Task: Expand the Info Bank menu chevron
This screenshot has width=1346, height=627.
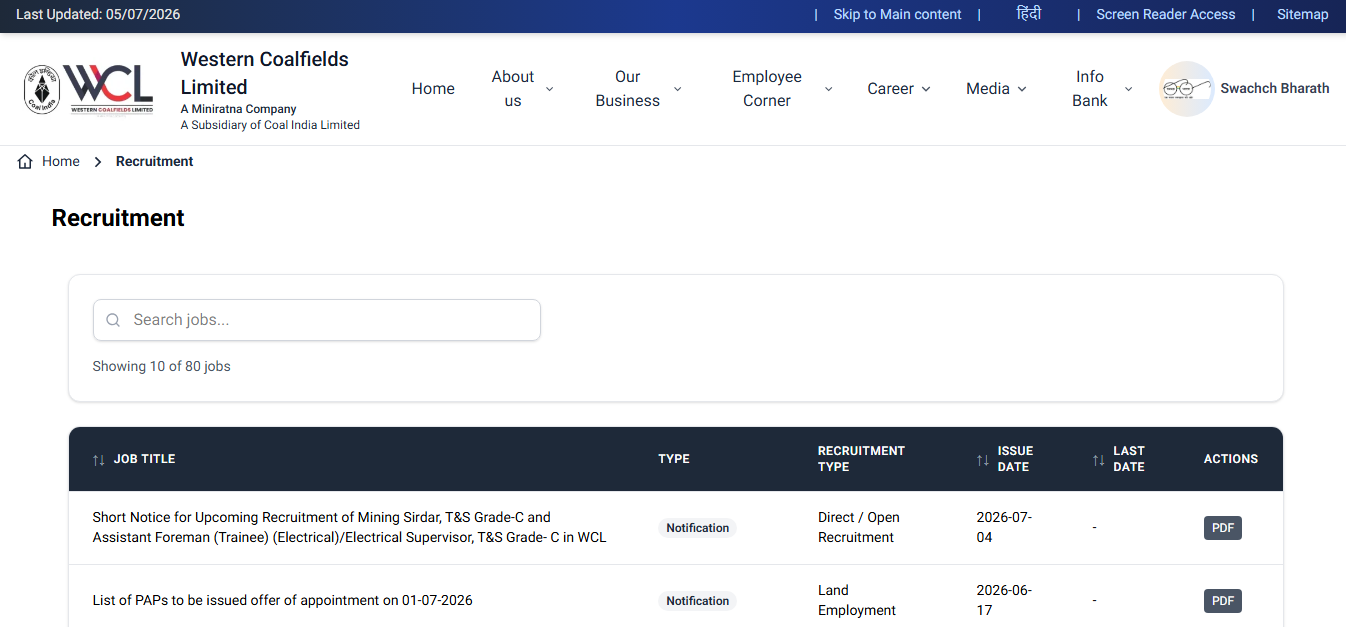Action: click(1128, 89)
